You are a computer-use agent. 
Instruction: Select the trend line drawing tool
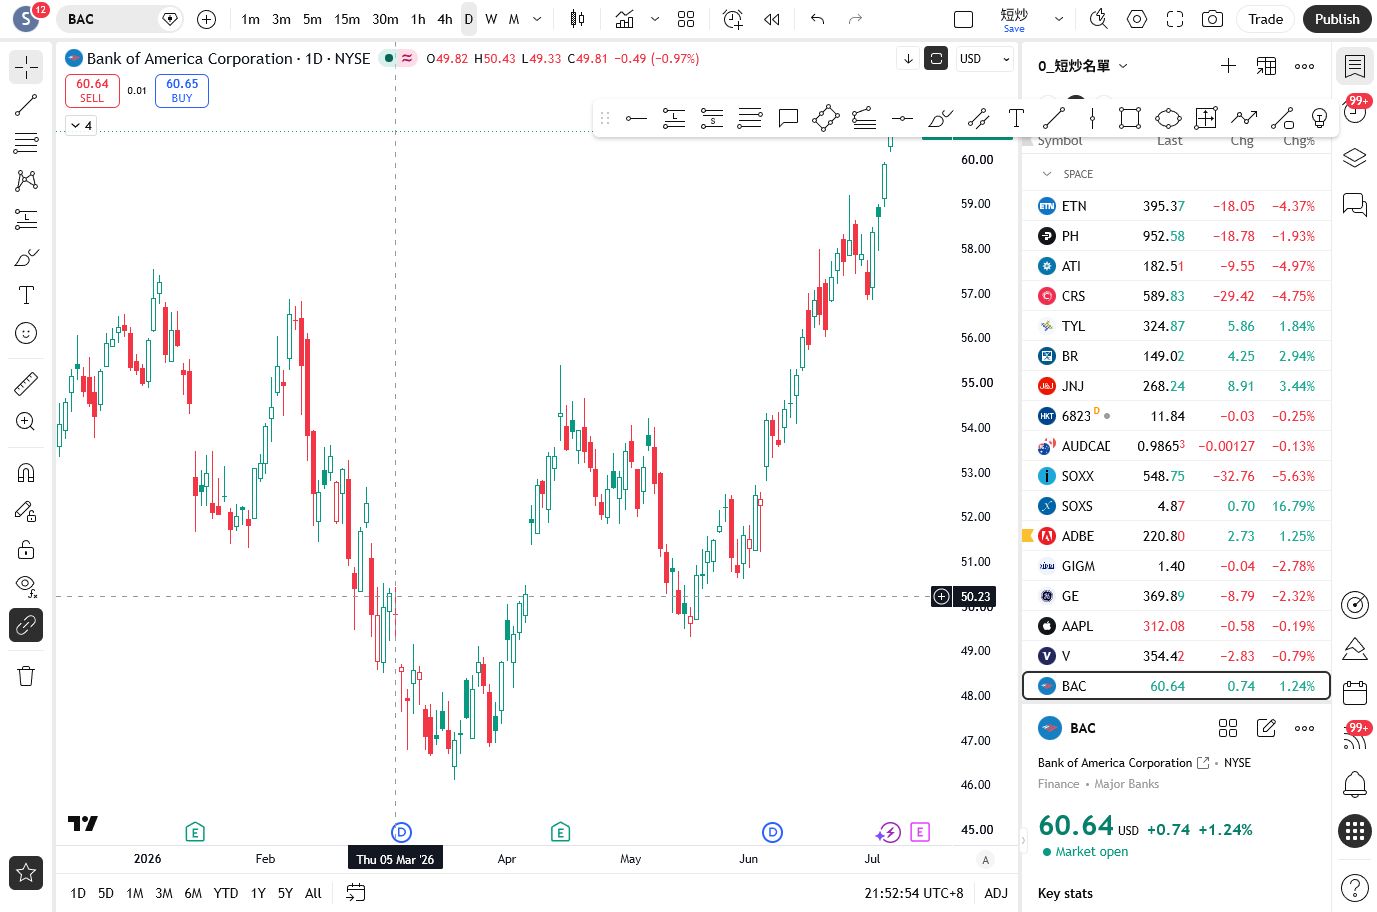[x=26, y=105]
